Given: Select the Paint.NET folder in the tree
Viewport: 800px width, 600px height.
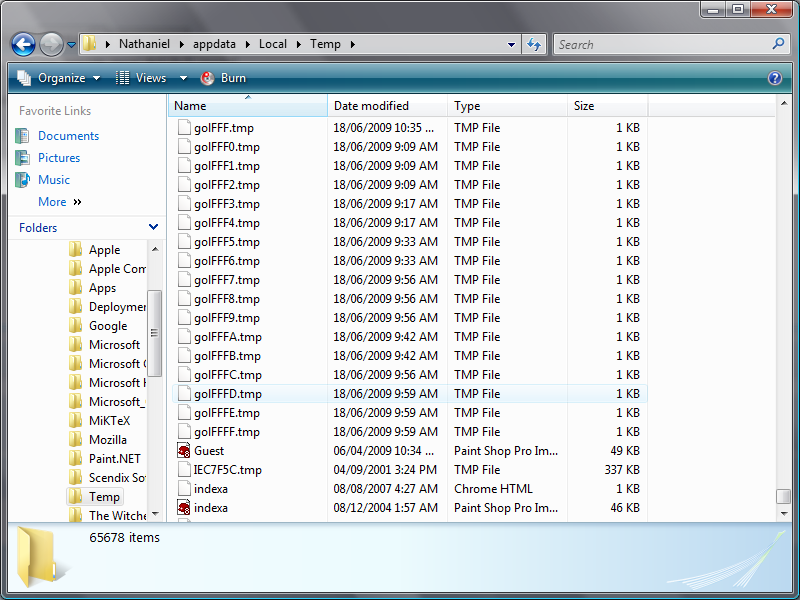Looking at the screenshot, I should (x=115, y=459).
